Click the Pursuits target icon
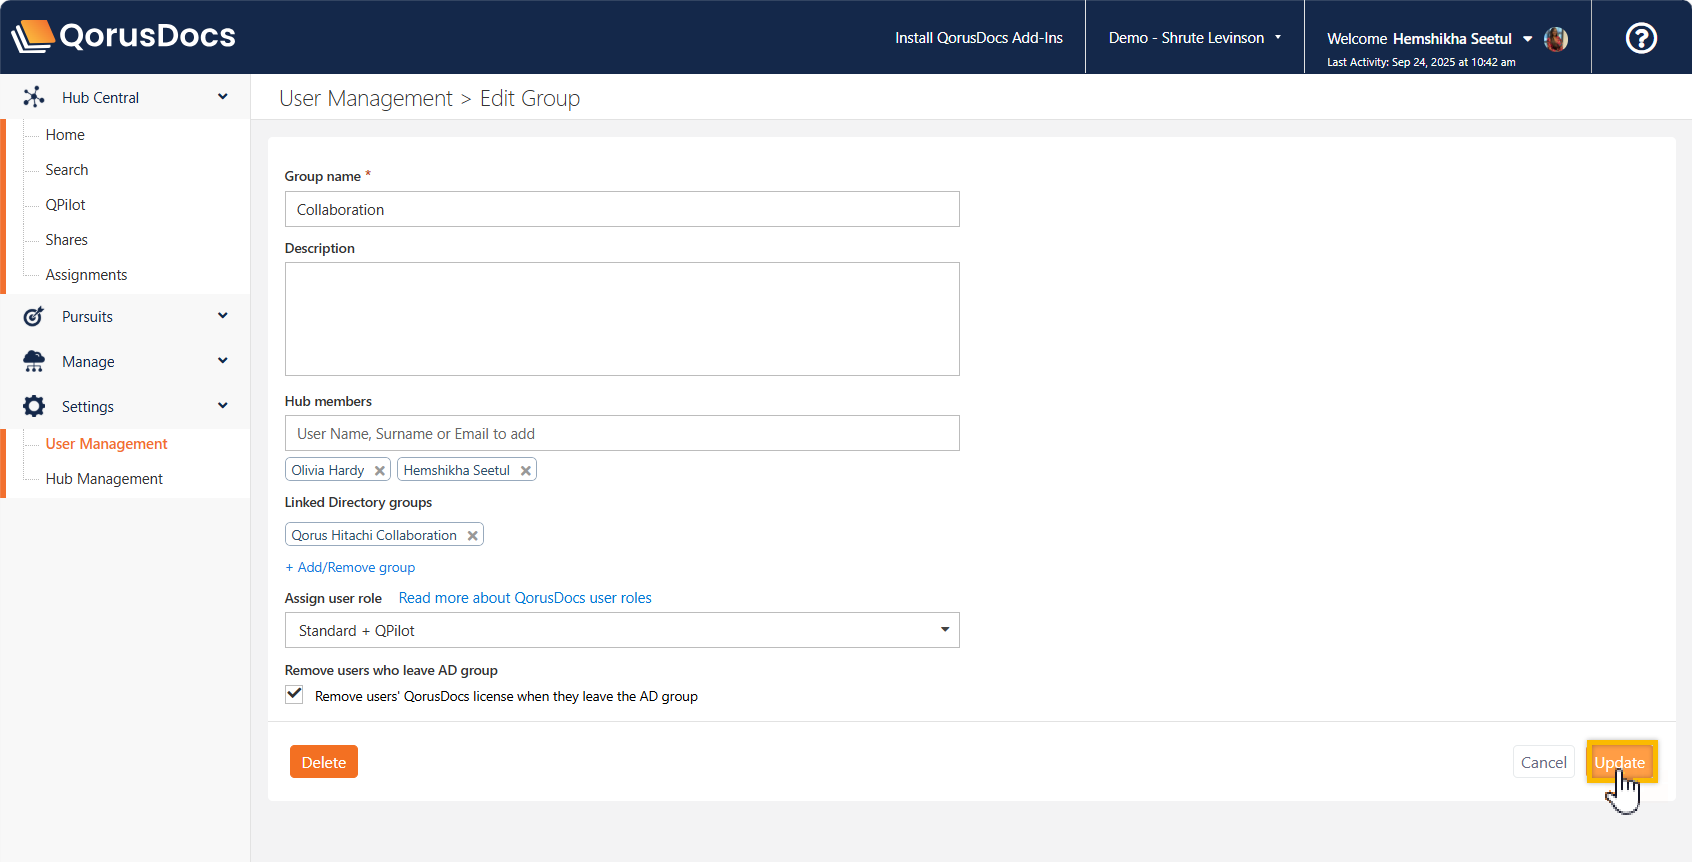The width and height of the screenshot is (1692, 862). 34,317
